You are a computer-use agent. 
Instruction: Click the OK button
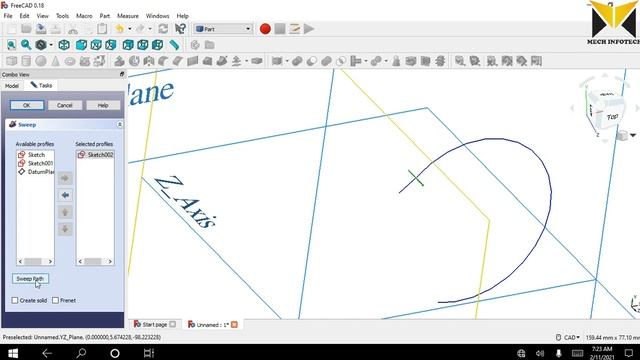point(27,105)
